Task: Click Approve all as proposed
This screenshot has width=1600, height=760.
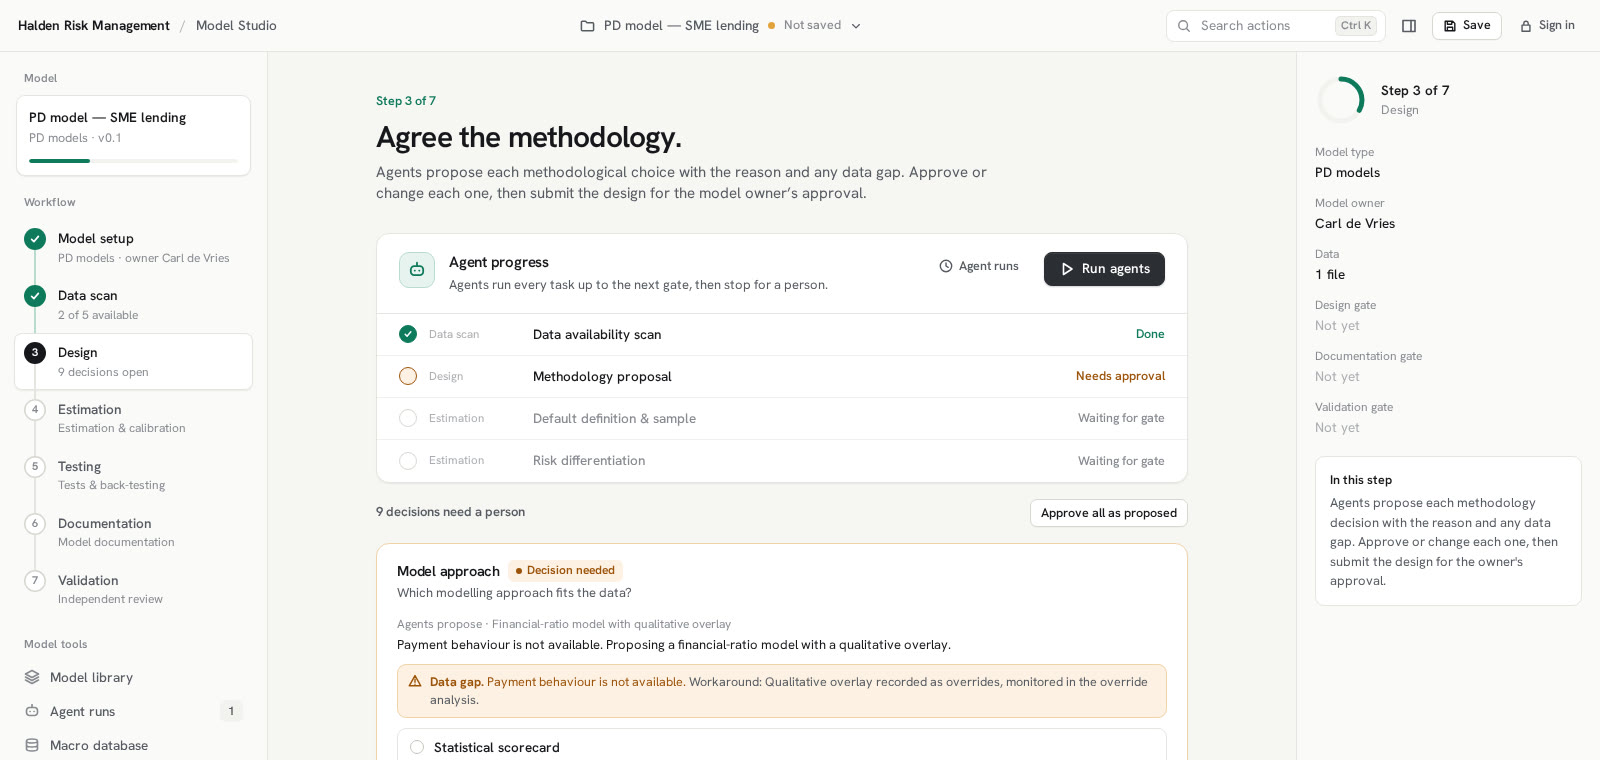Action: click(x=1109, y=513)
